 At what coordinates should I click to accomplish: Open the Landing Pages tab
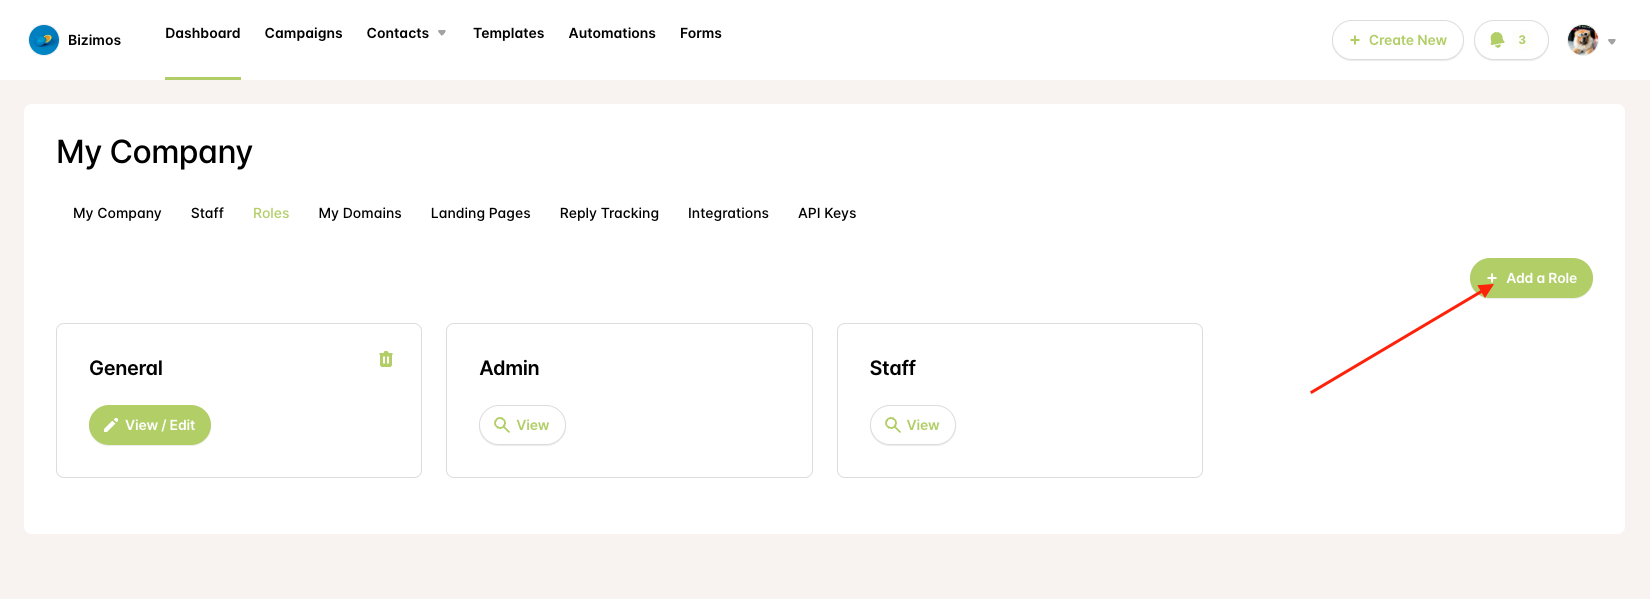coord(481,213)
